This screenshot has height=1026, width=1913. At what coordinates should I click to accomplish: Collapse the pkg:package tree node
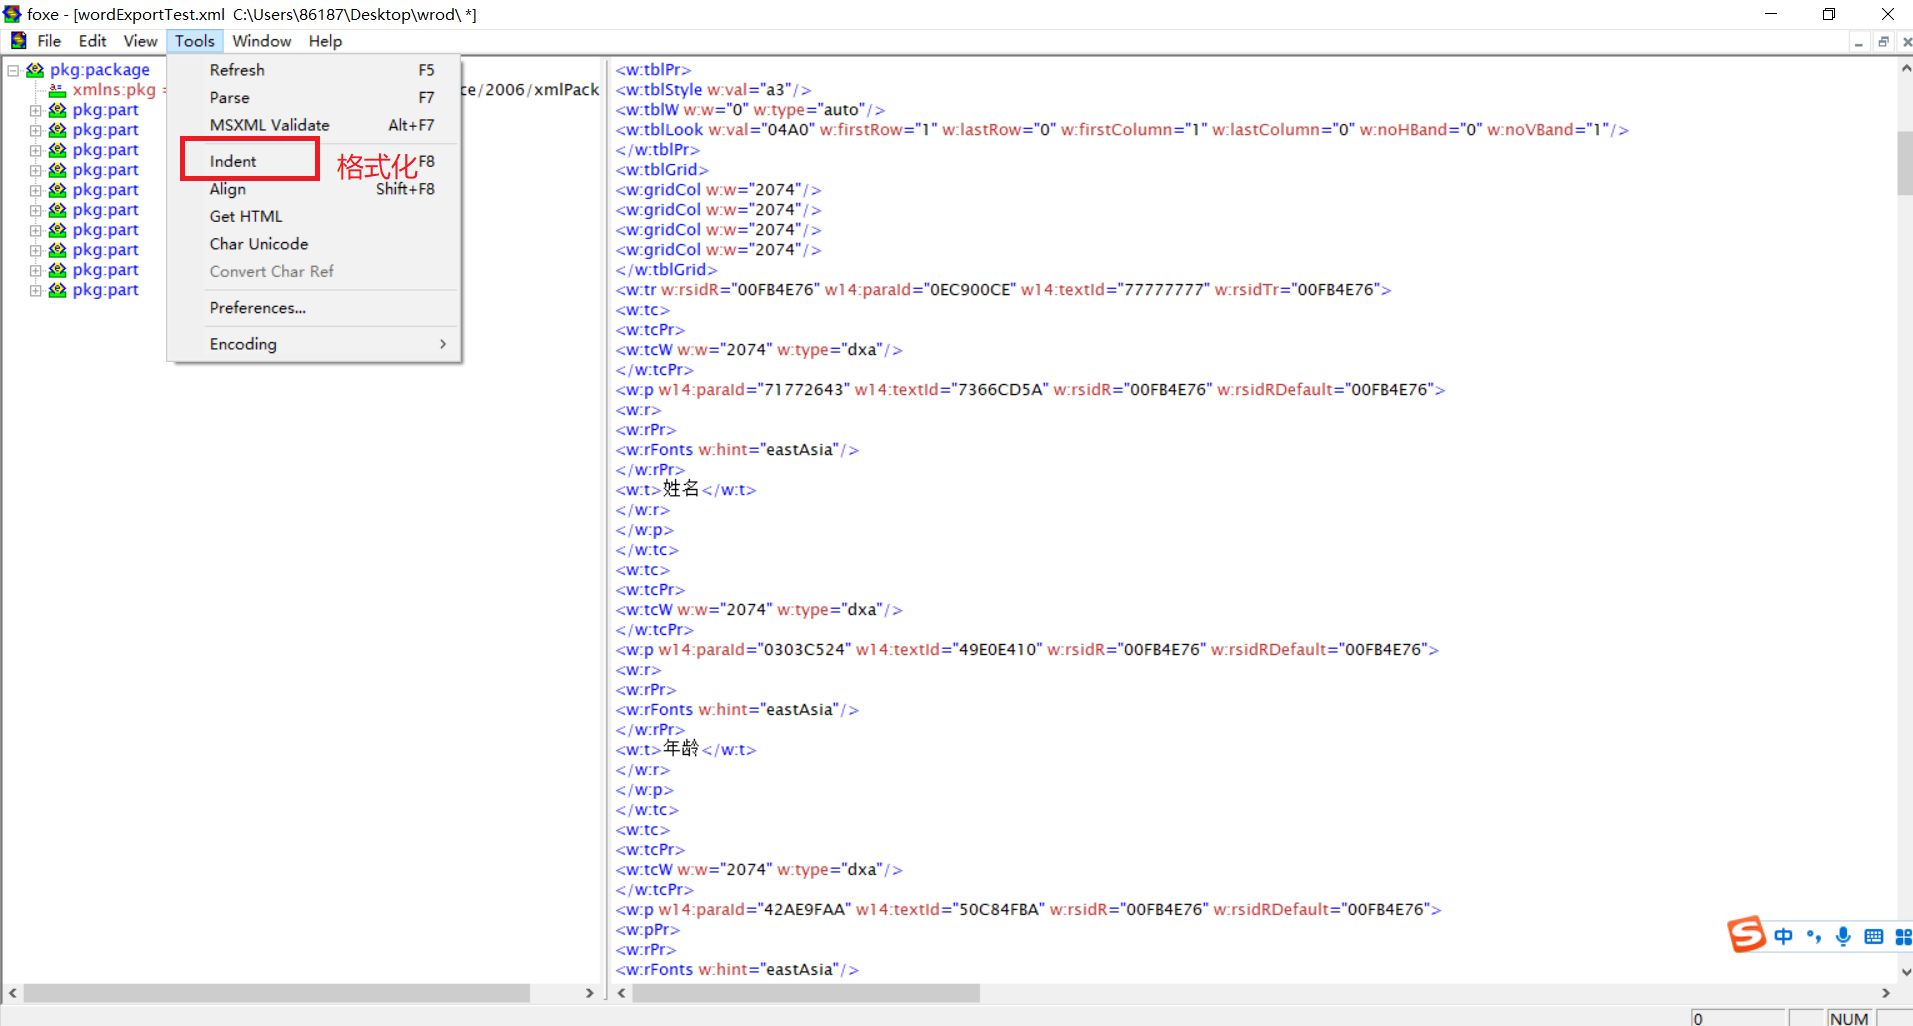click(x=13, y=69)
